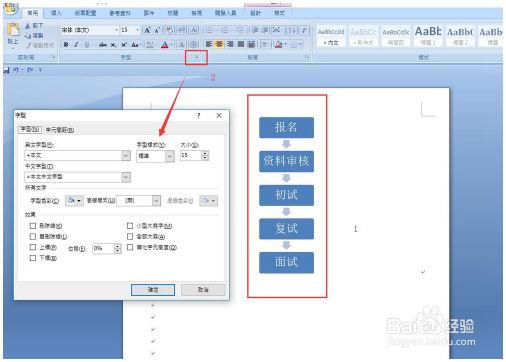The height and width of the screenshot is (362, 506).
Task: Click the Undo arrow icon
Action: tap(16, 70)
